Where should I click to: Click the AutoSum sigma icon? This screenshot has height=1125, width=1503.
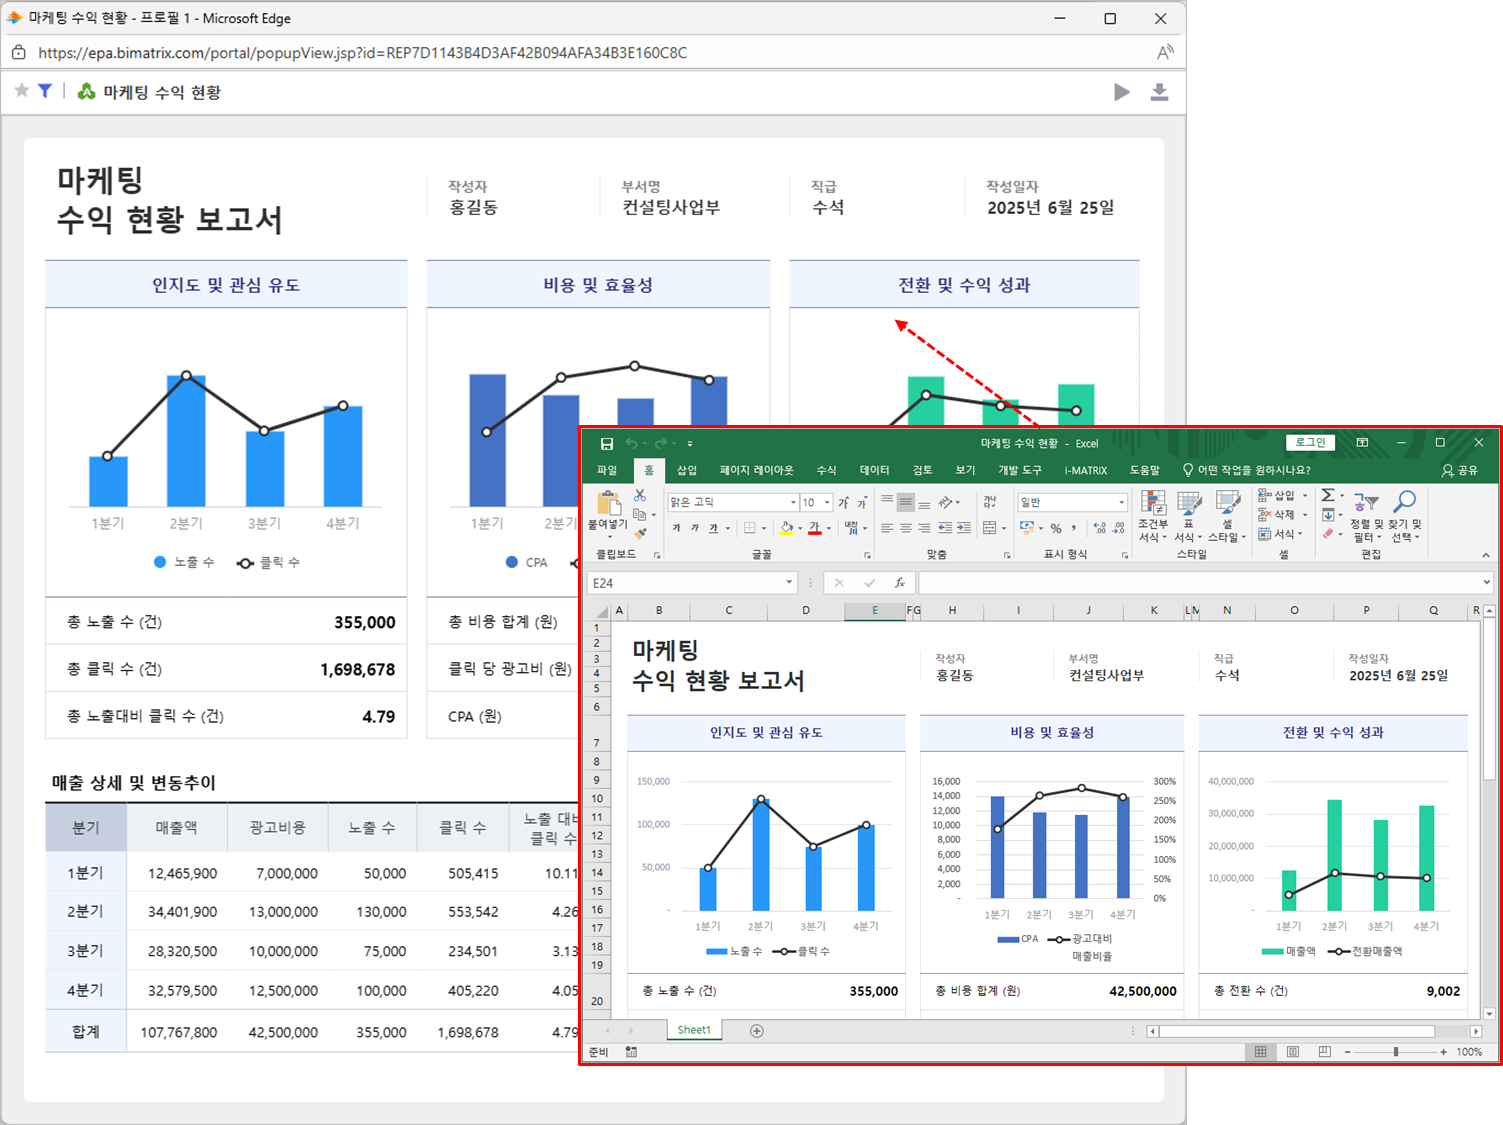1328,496
